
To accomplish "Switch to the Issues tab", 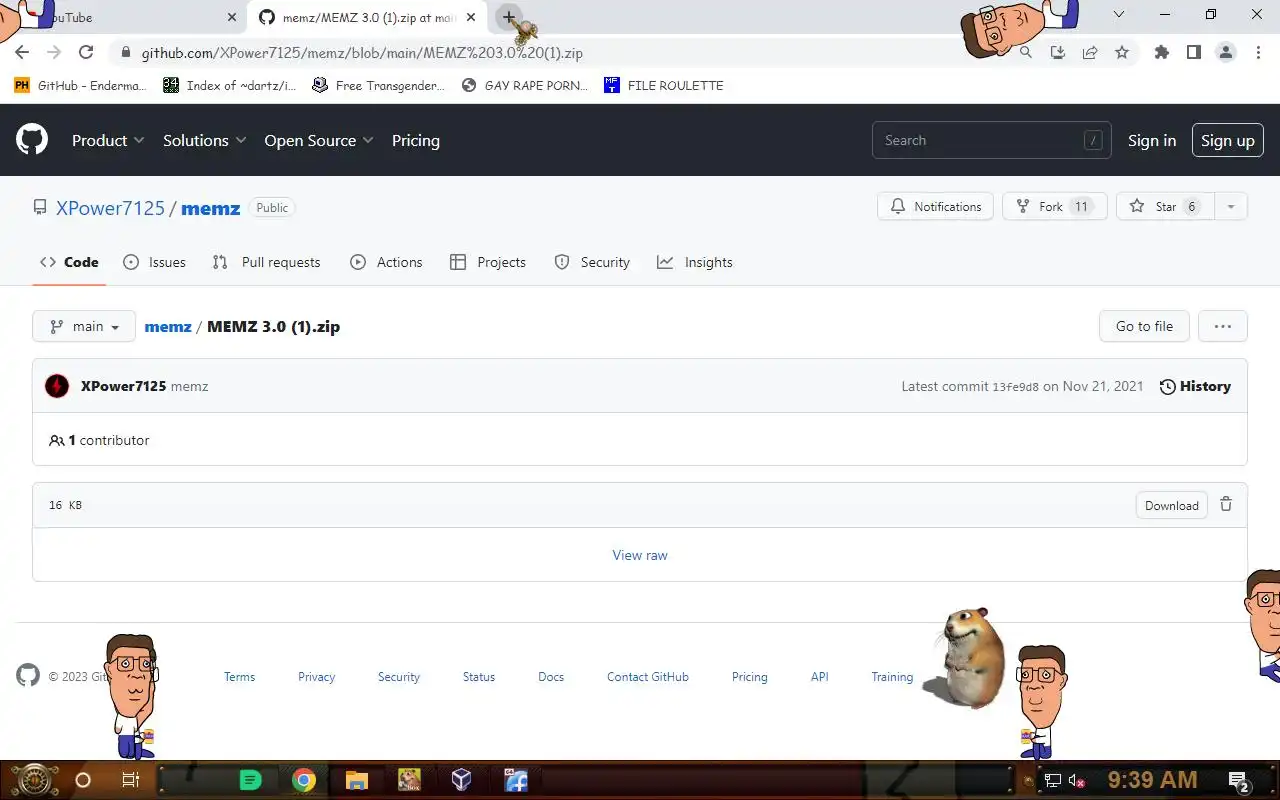I will point(154,262).
